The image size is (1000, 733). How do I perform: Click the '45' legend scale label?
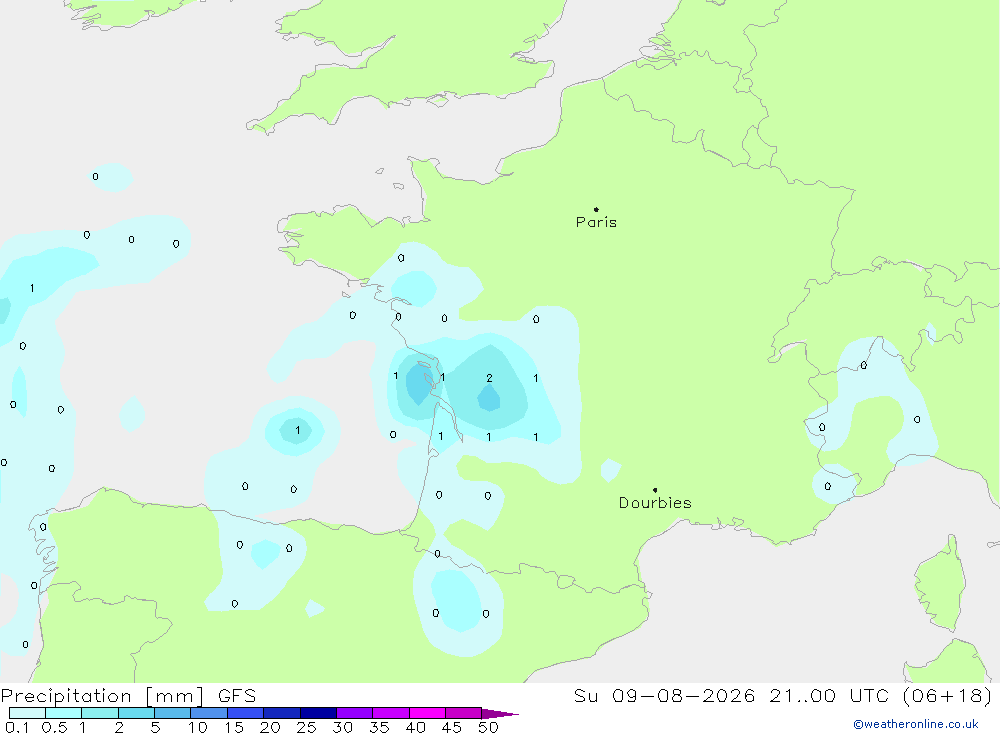[x=452, y=727]
